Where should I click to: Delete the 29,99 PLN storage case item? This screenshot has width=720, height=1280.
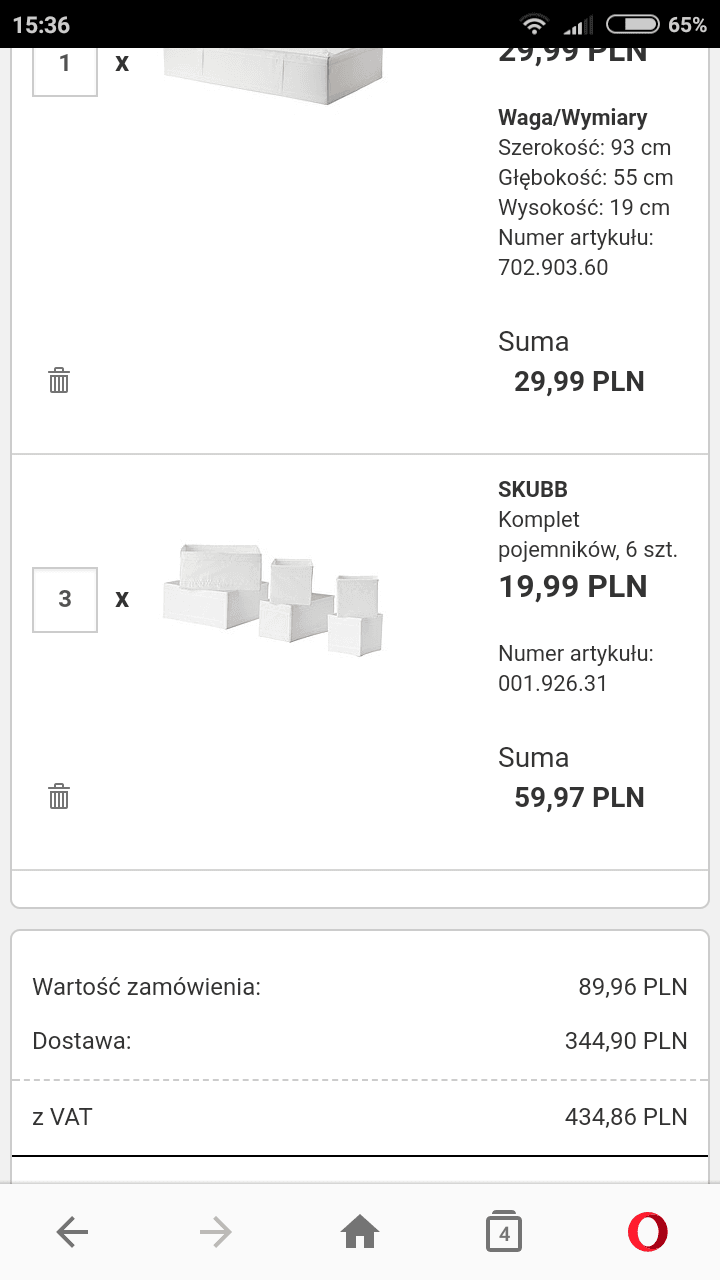[59, 381]
